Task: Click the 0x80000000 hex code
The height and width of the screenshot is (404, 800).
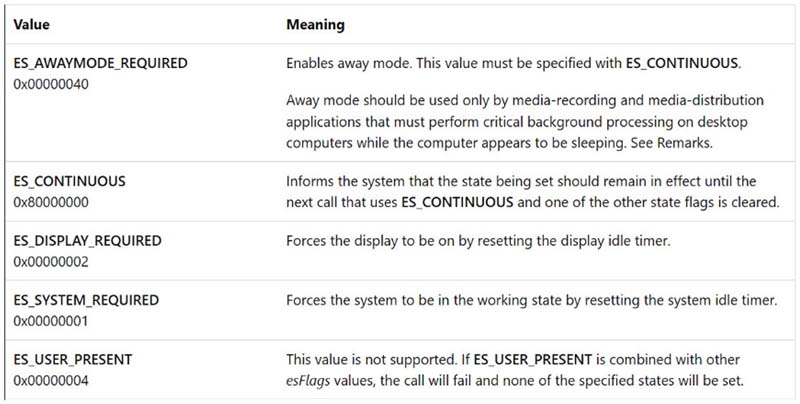Action: click(x=52, y=203)
